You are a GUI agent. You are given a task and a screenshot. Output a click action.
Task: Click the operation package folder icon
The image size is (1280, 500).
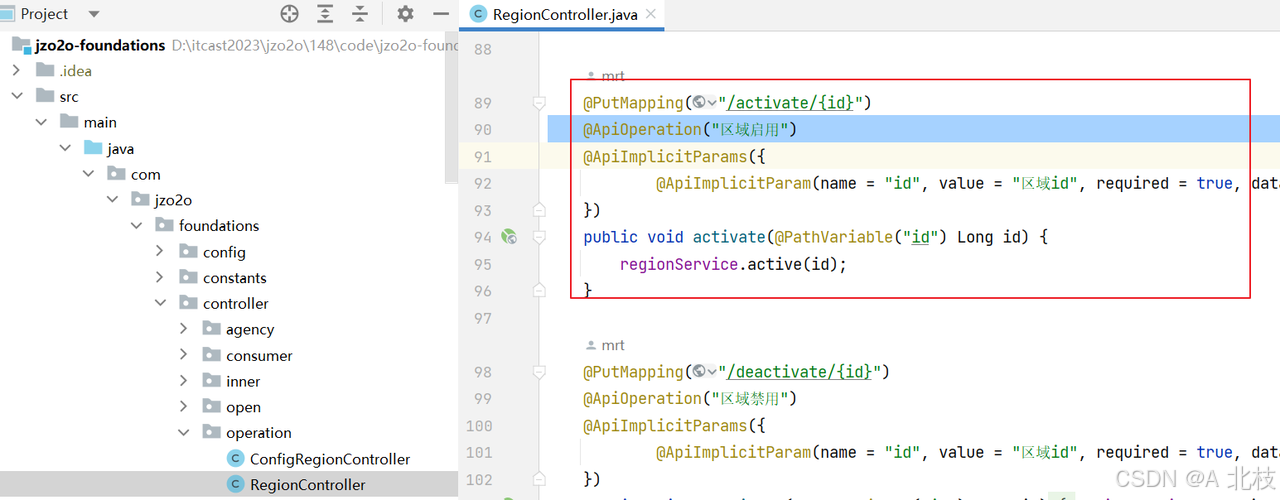coord(211,433)
